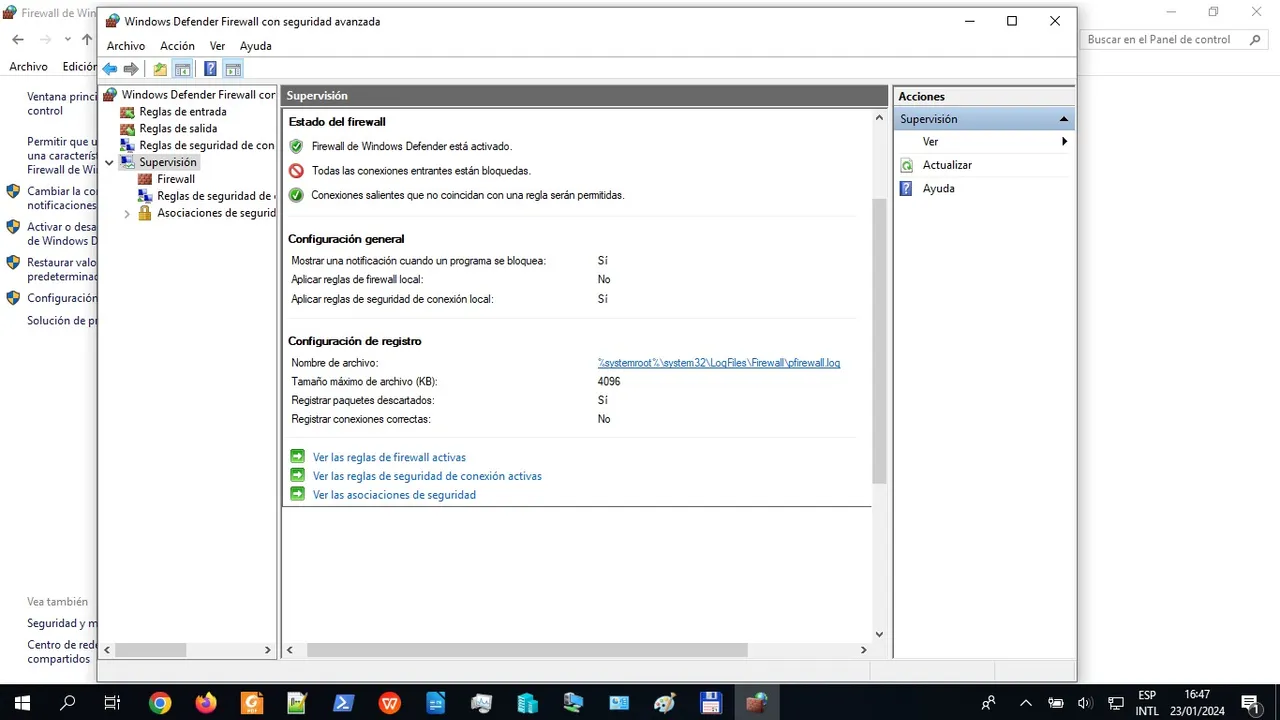Click the green shield icon for Firewall activado

tap(296, 146)
